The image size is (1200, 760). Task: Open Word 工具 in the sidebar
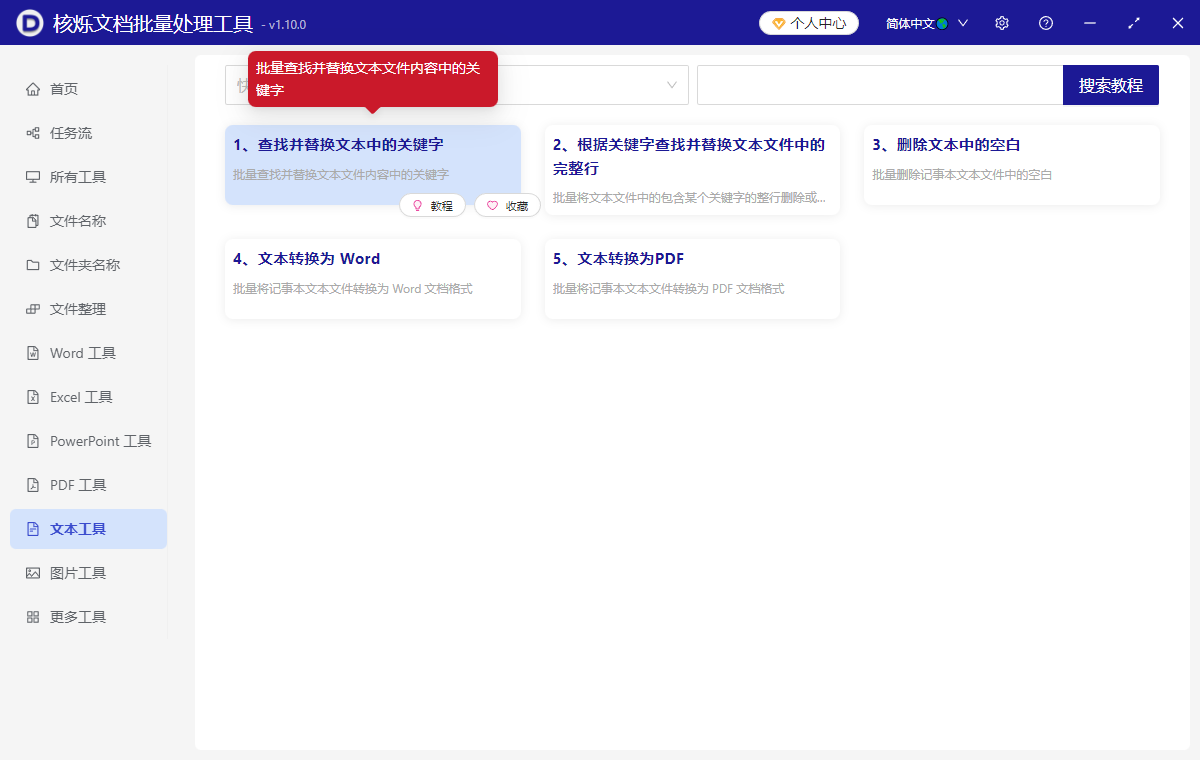(78, 352)
